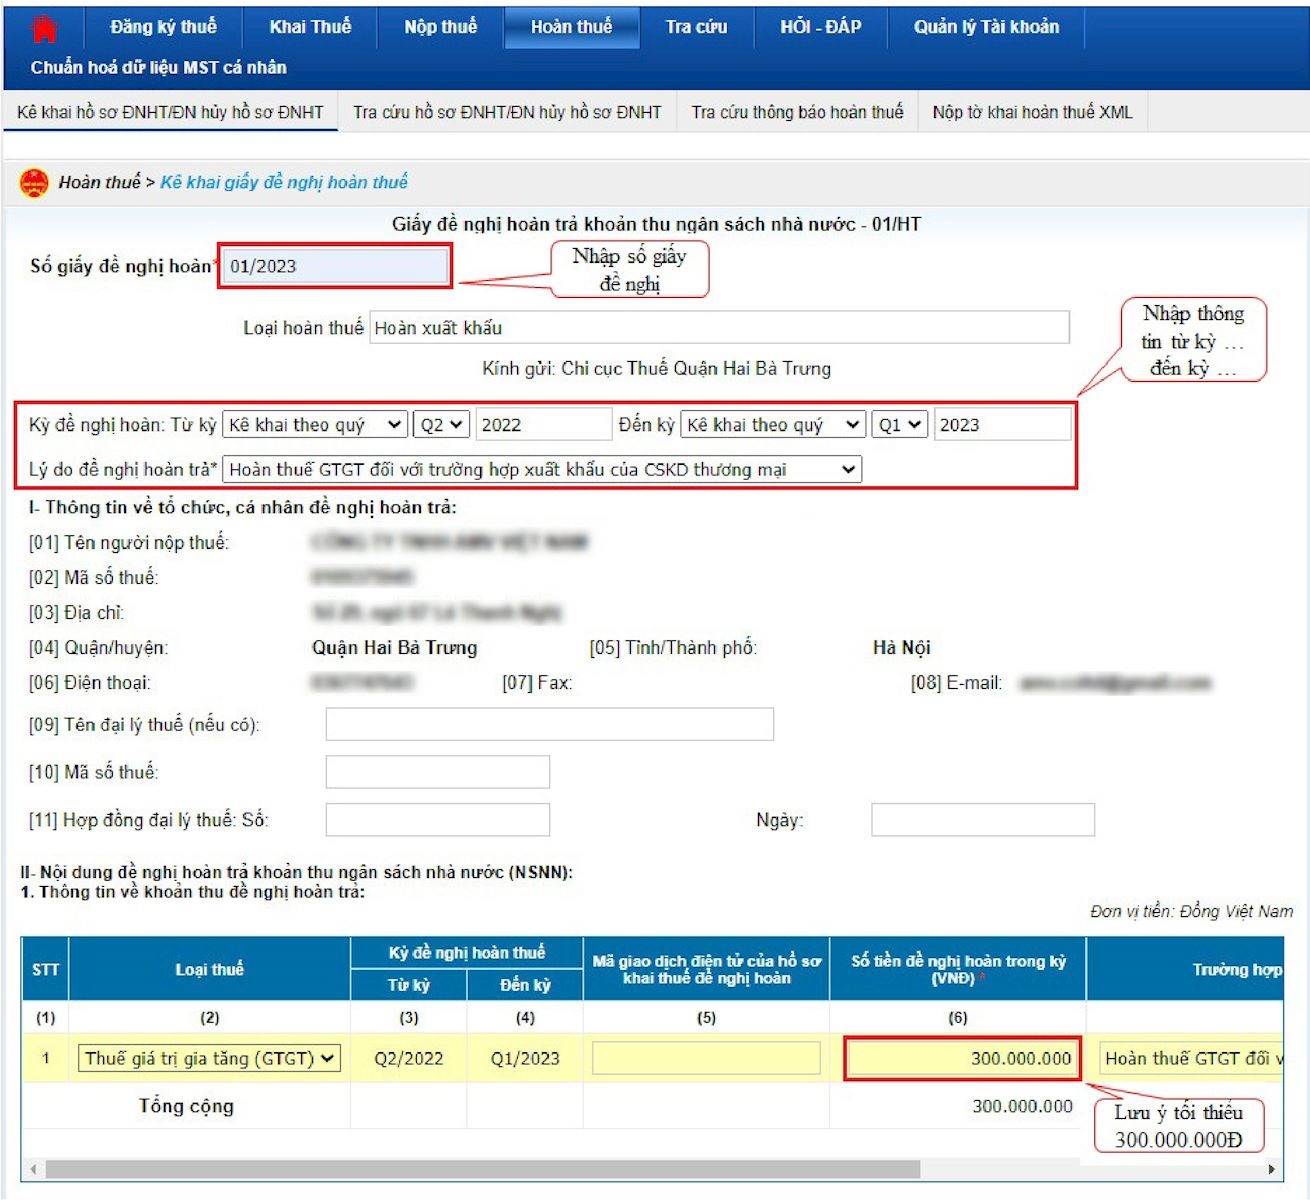Screen dimensions: 1310x1200
Task: Click the Kê khai giấy đề nghị hoàn thuế breadcrumb link
Action: pyautogui.click(x=284, y=182)
